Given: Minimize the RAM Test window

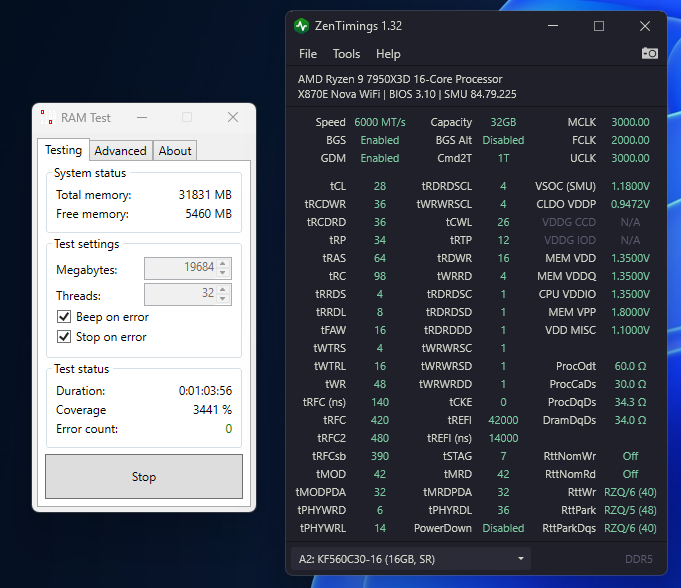Looking at the screenshot, I should tap(142, 117).
